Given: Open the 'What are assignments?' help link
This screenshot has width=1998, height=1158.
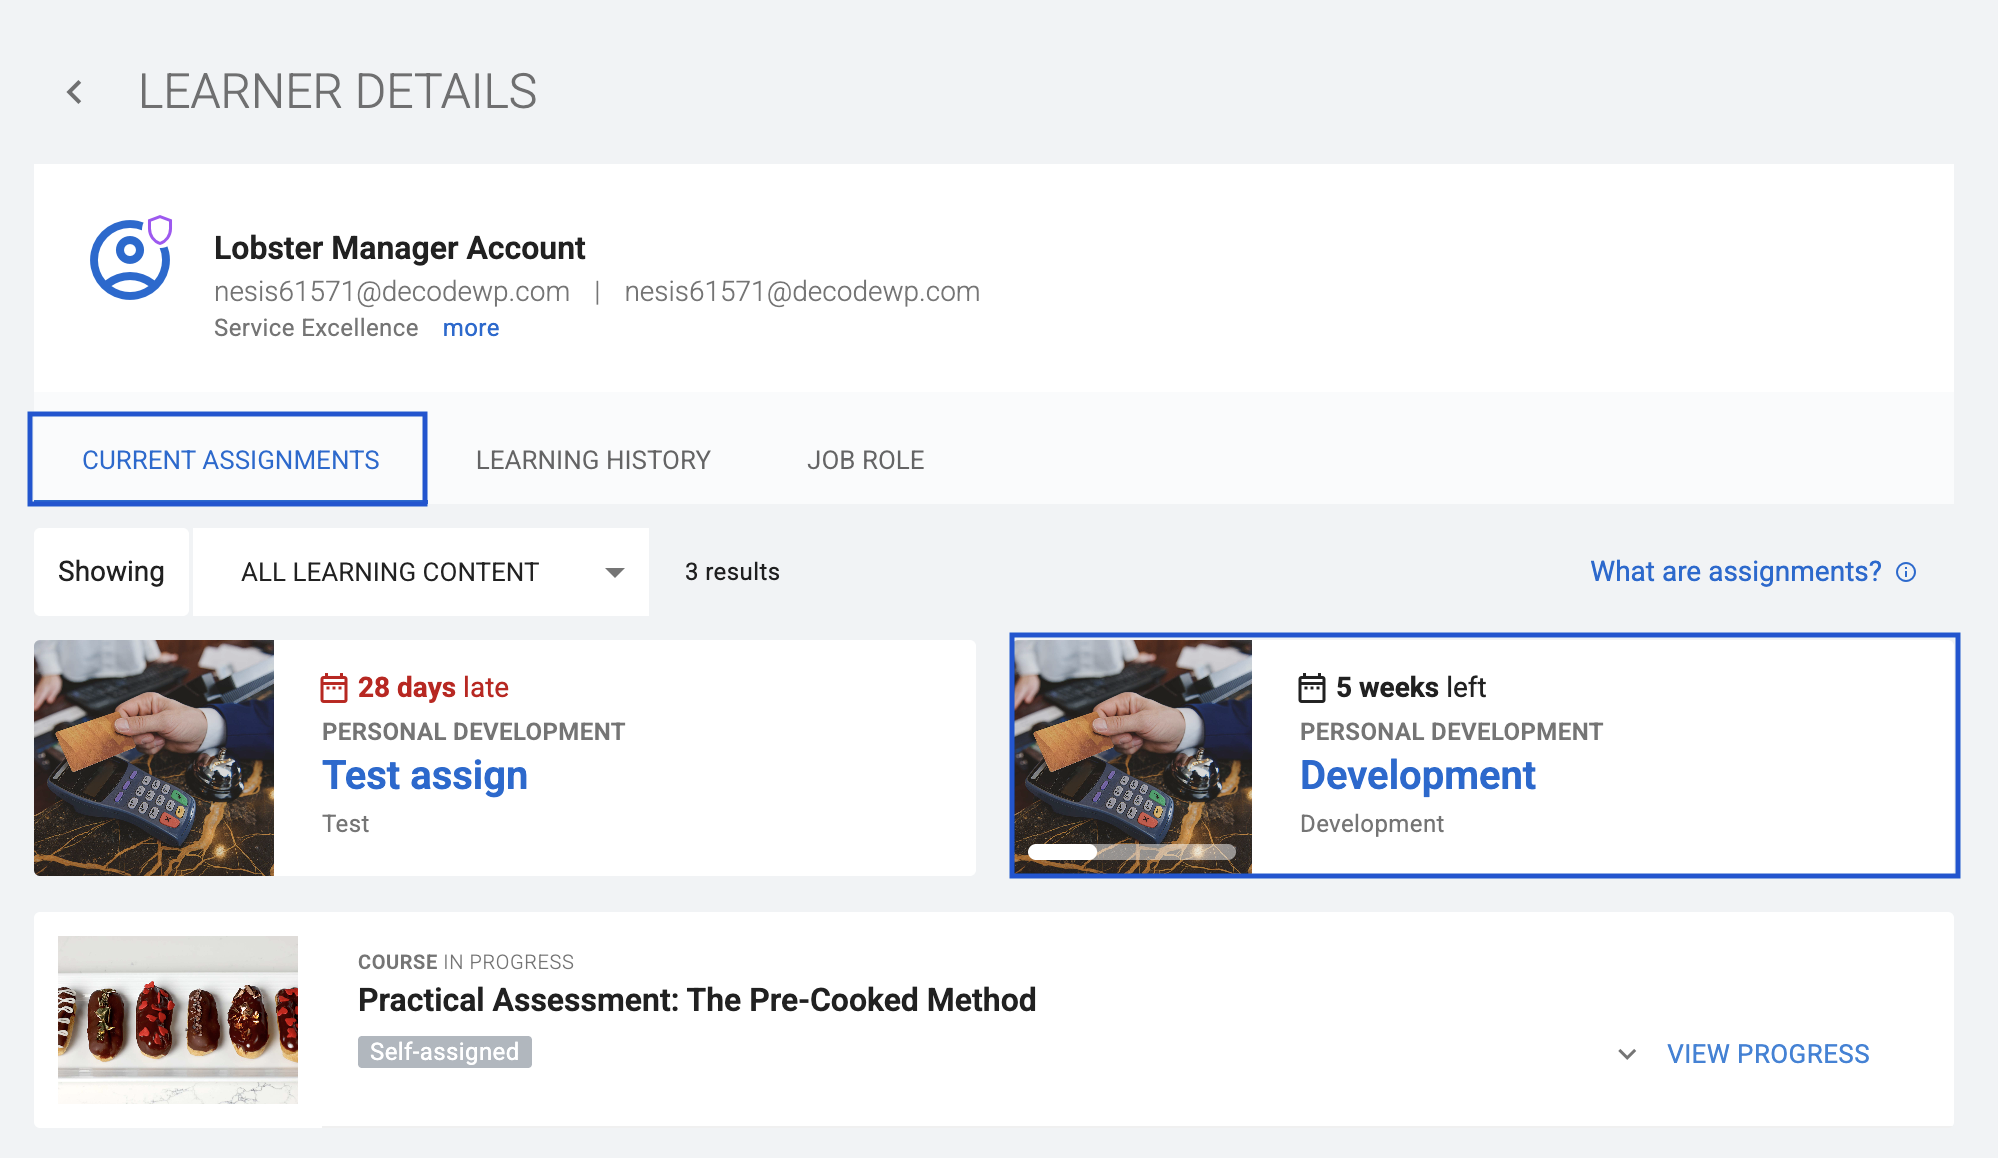Looking at the screenshot, I should click(1735, 572).
